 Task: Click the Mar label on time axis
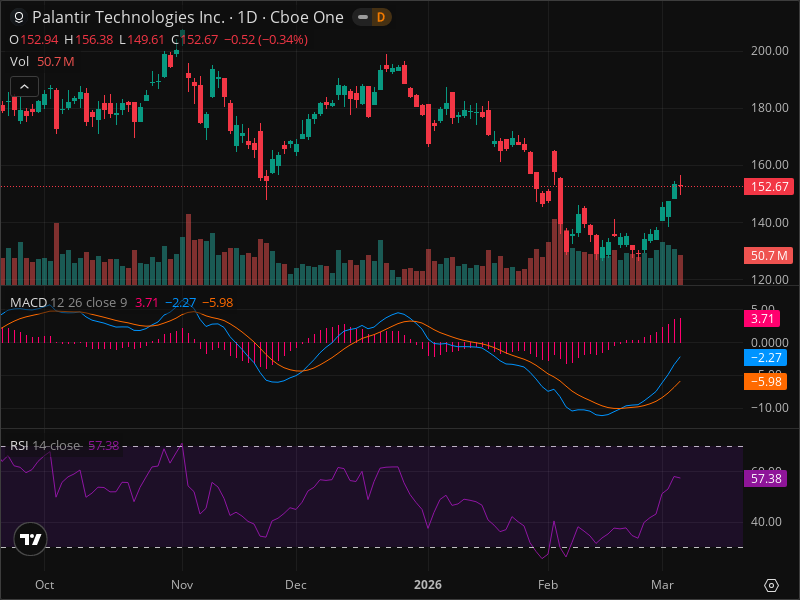pos(662,585)
